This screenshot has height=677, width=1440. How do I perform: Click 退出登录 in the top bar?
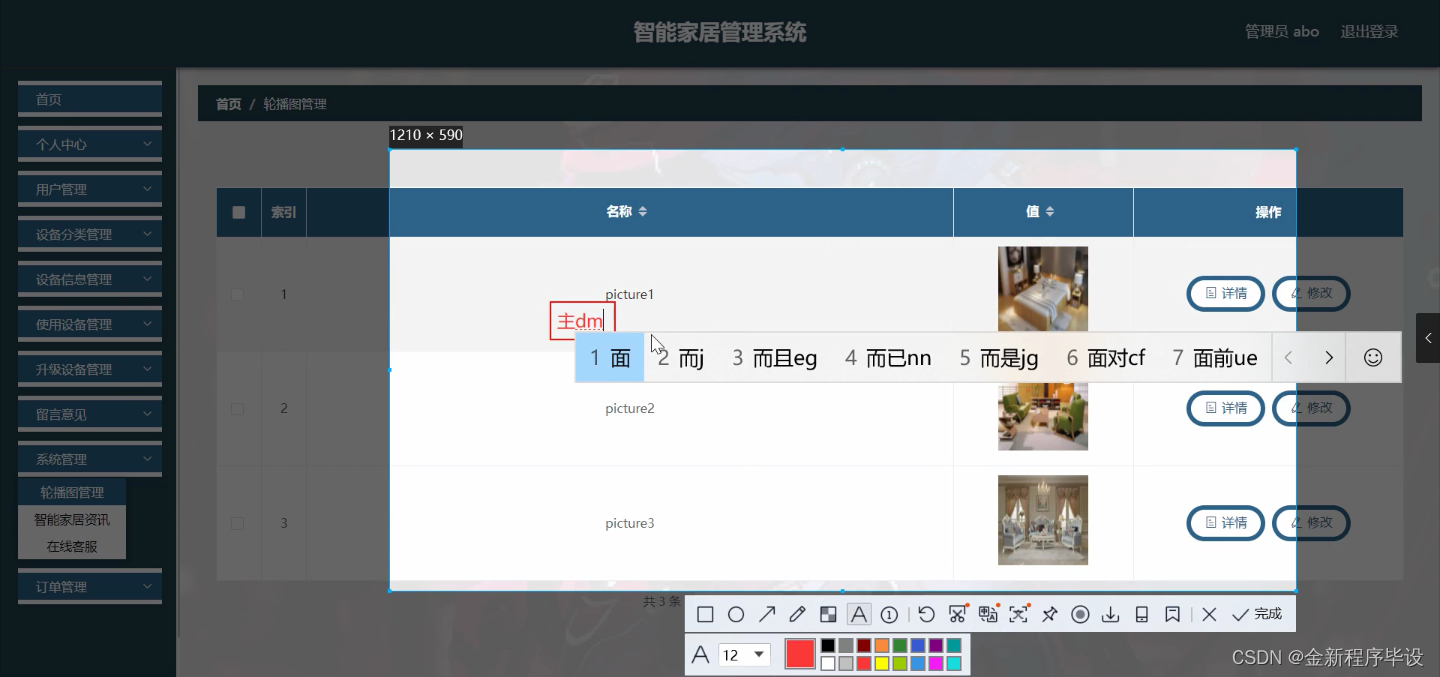[x=1368, y=31]
